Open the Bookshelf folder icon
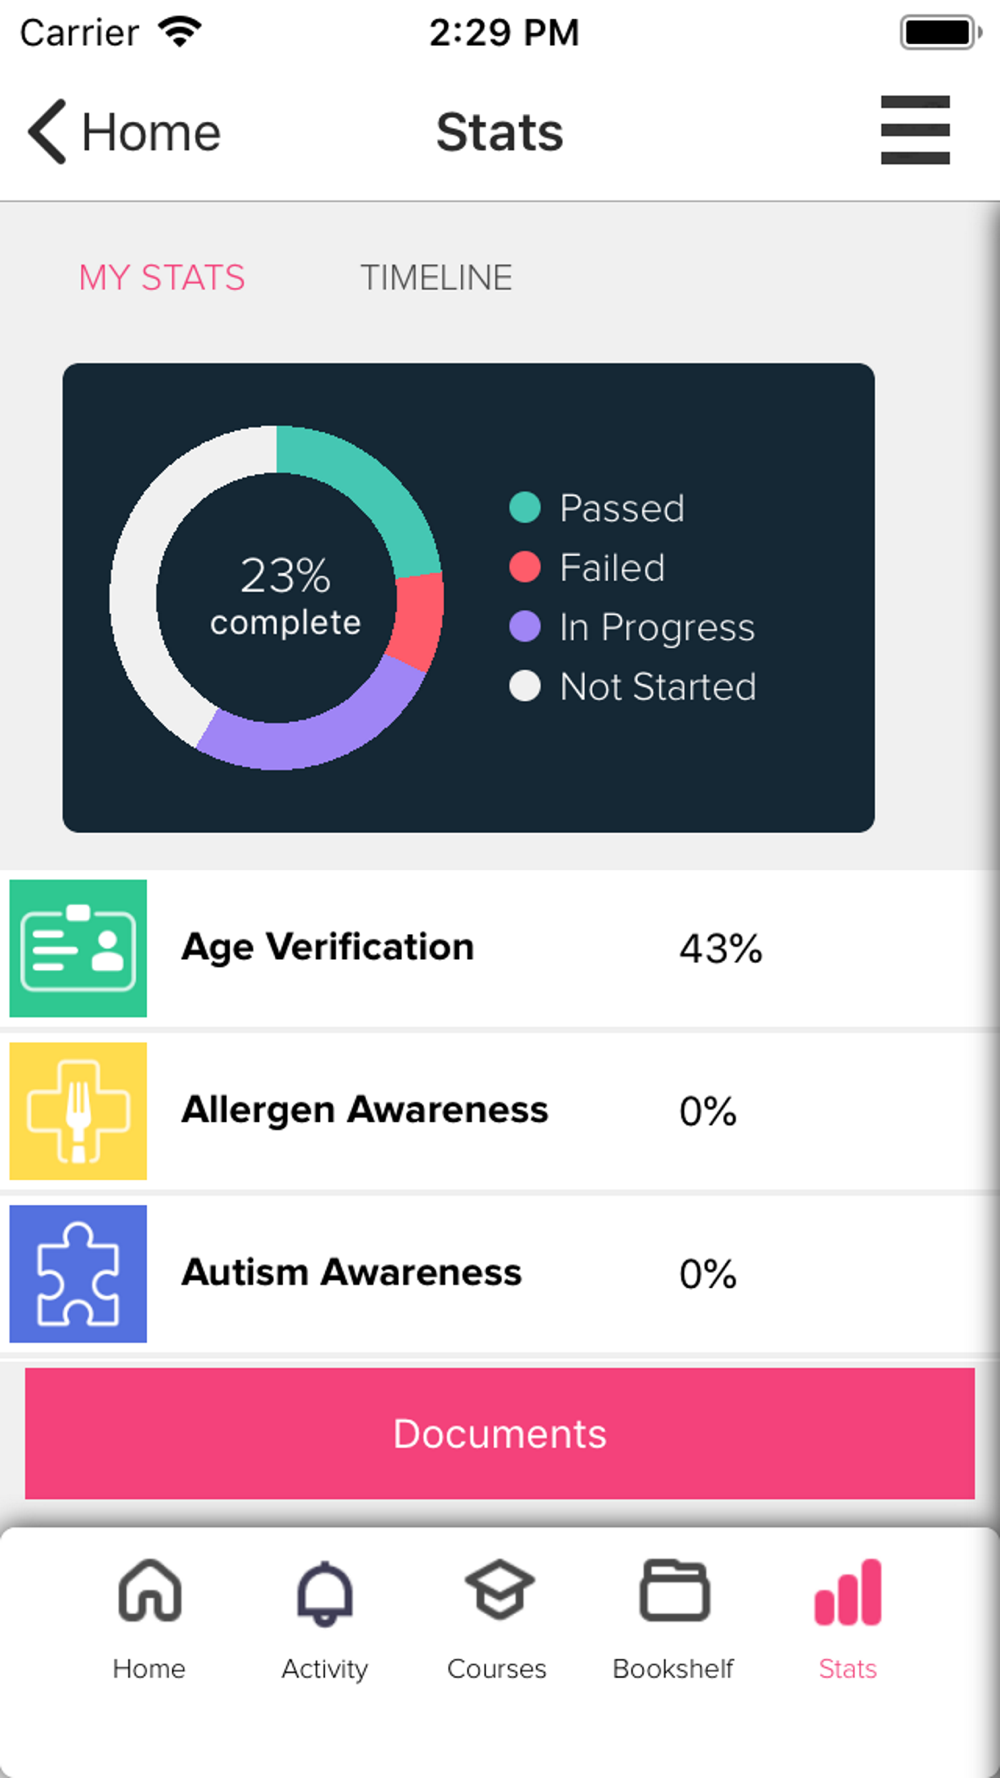The image size is (1000, 1778). pyautogui.click(x=674, y=1590)
